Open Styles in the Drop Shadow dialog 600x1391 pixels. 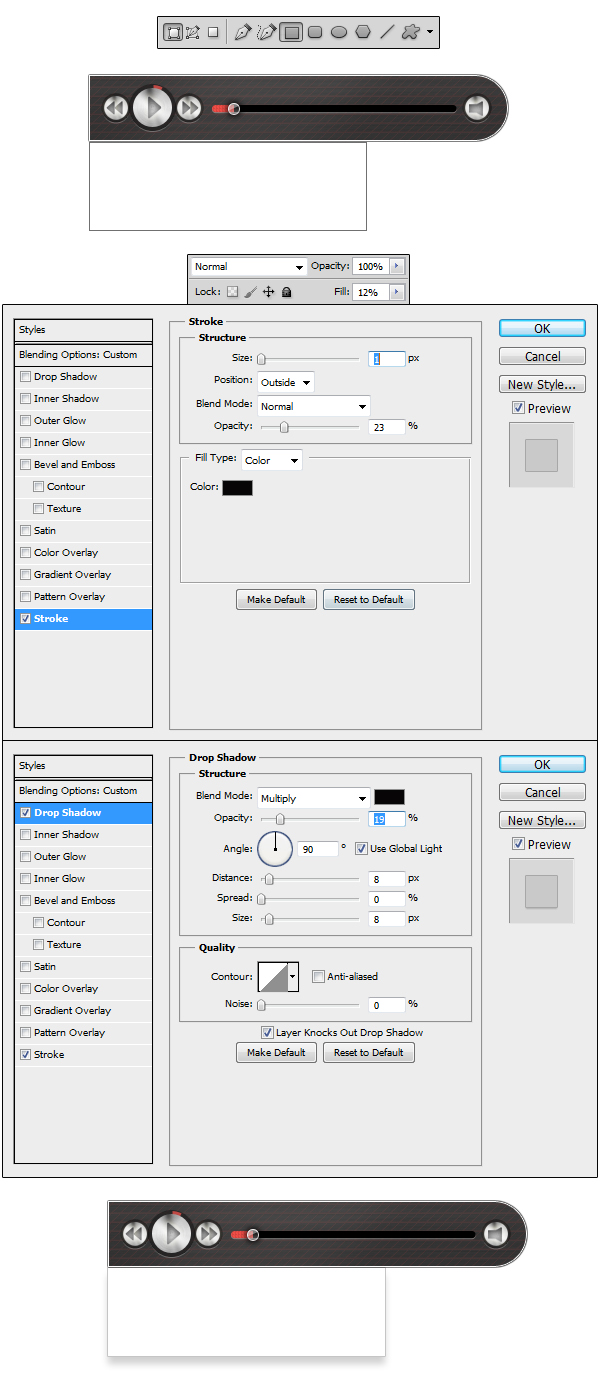coord(84,766)
